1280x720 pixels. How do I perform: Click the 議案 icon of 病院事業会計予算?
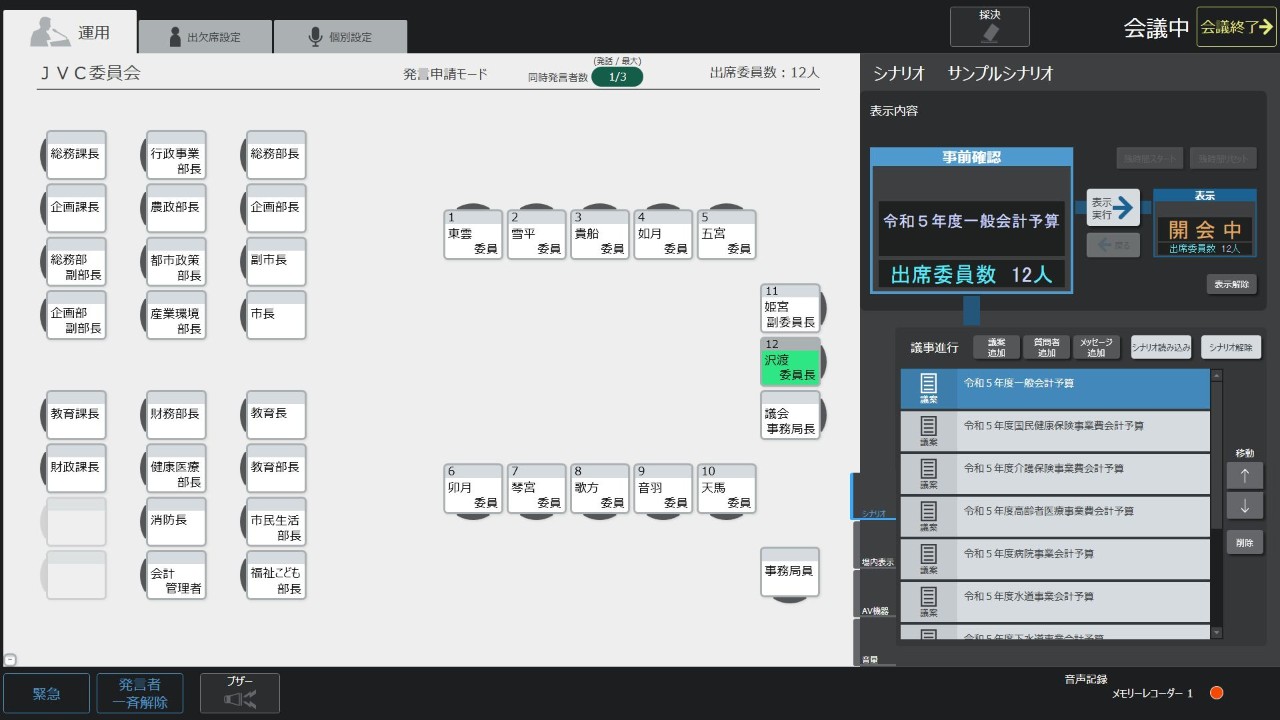929,559
